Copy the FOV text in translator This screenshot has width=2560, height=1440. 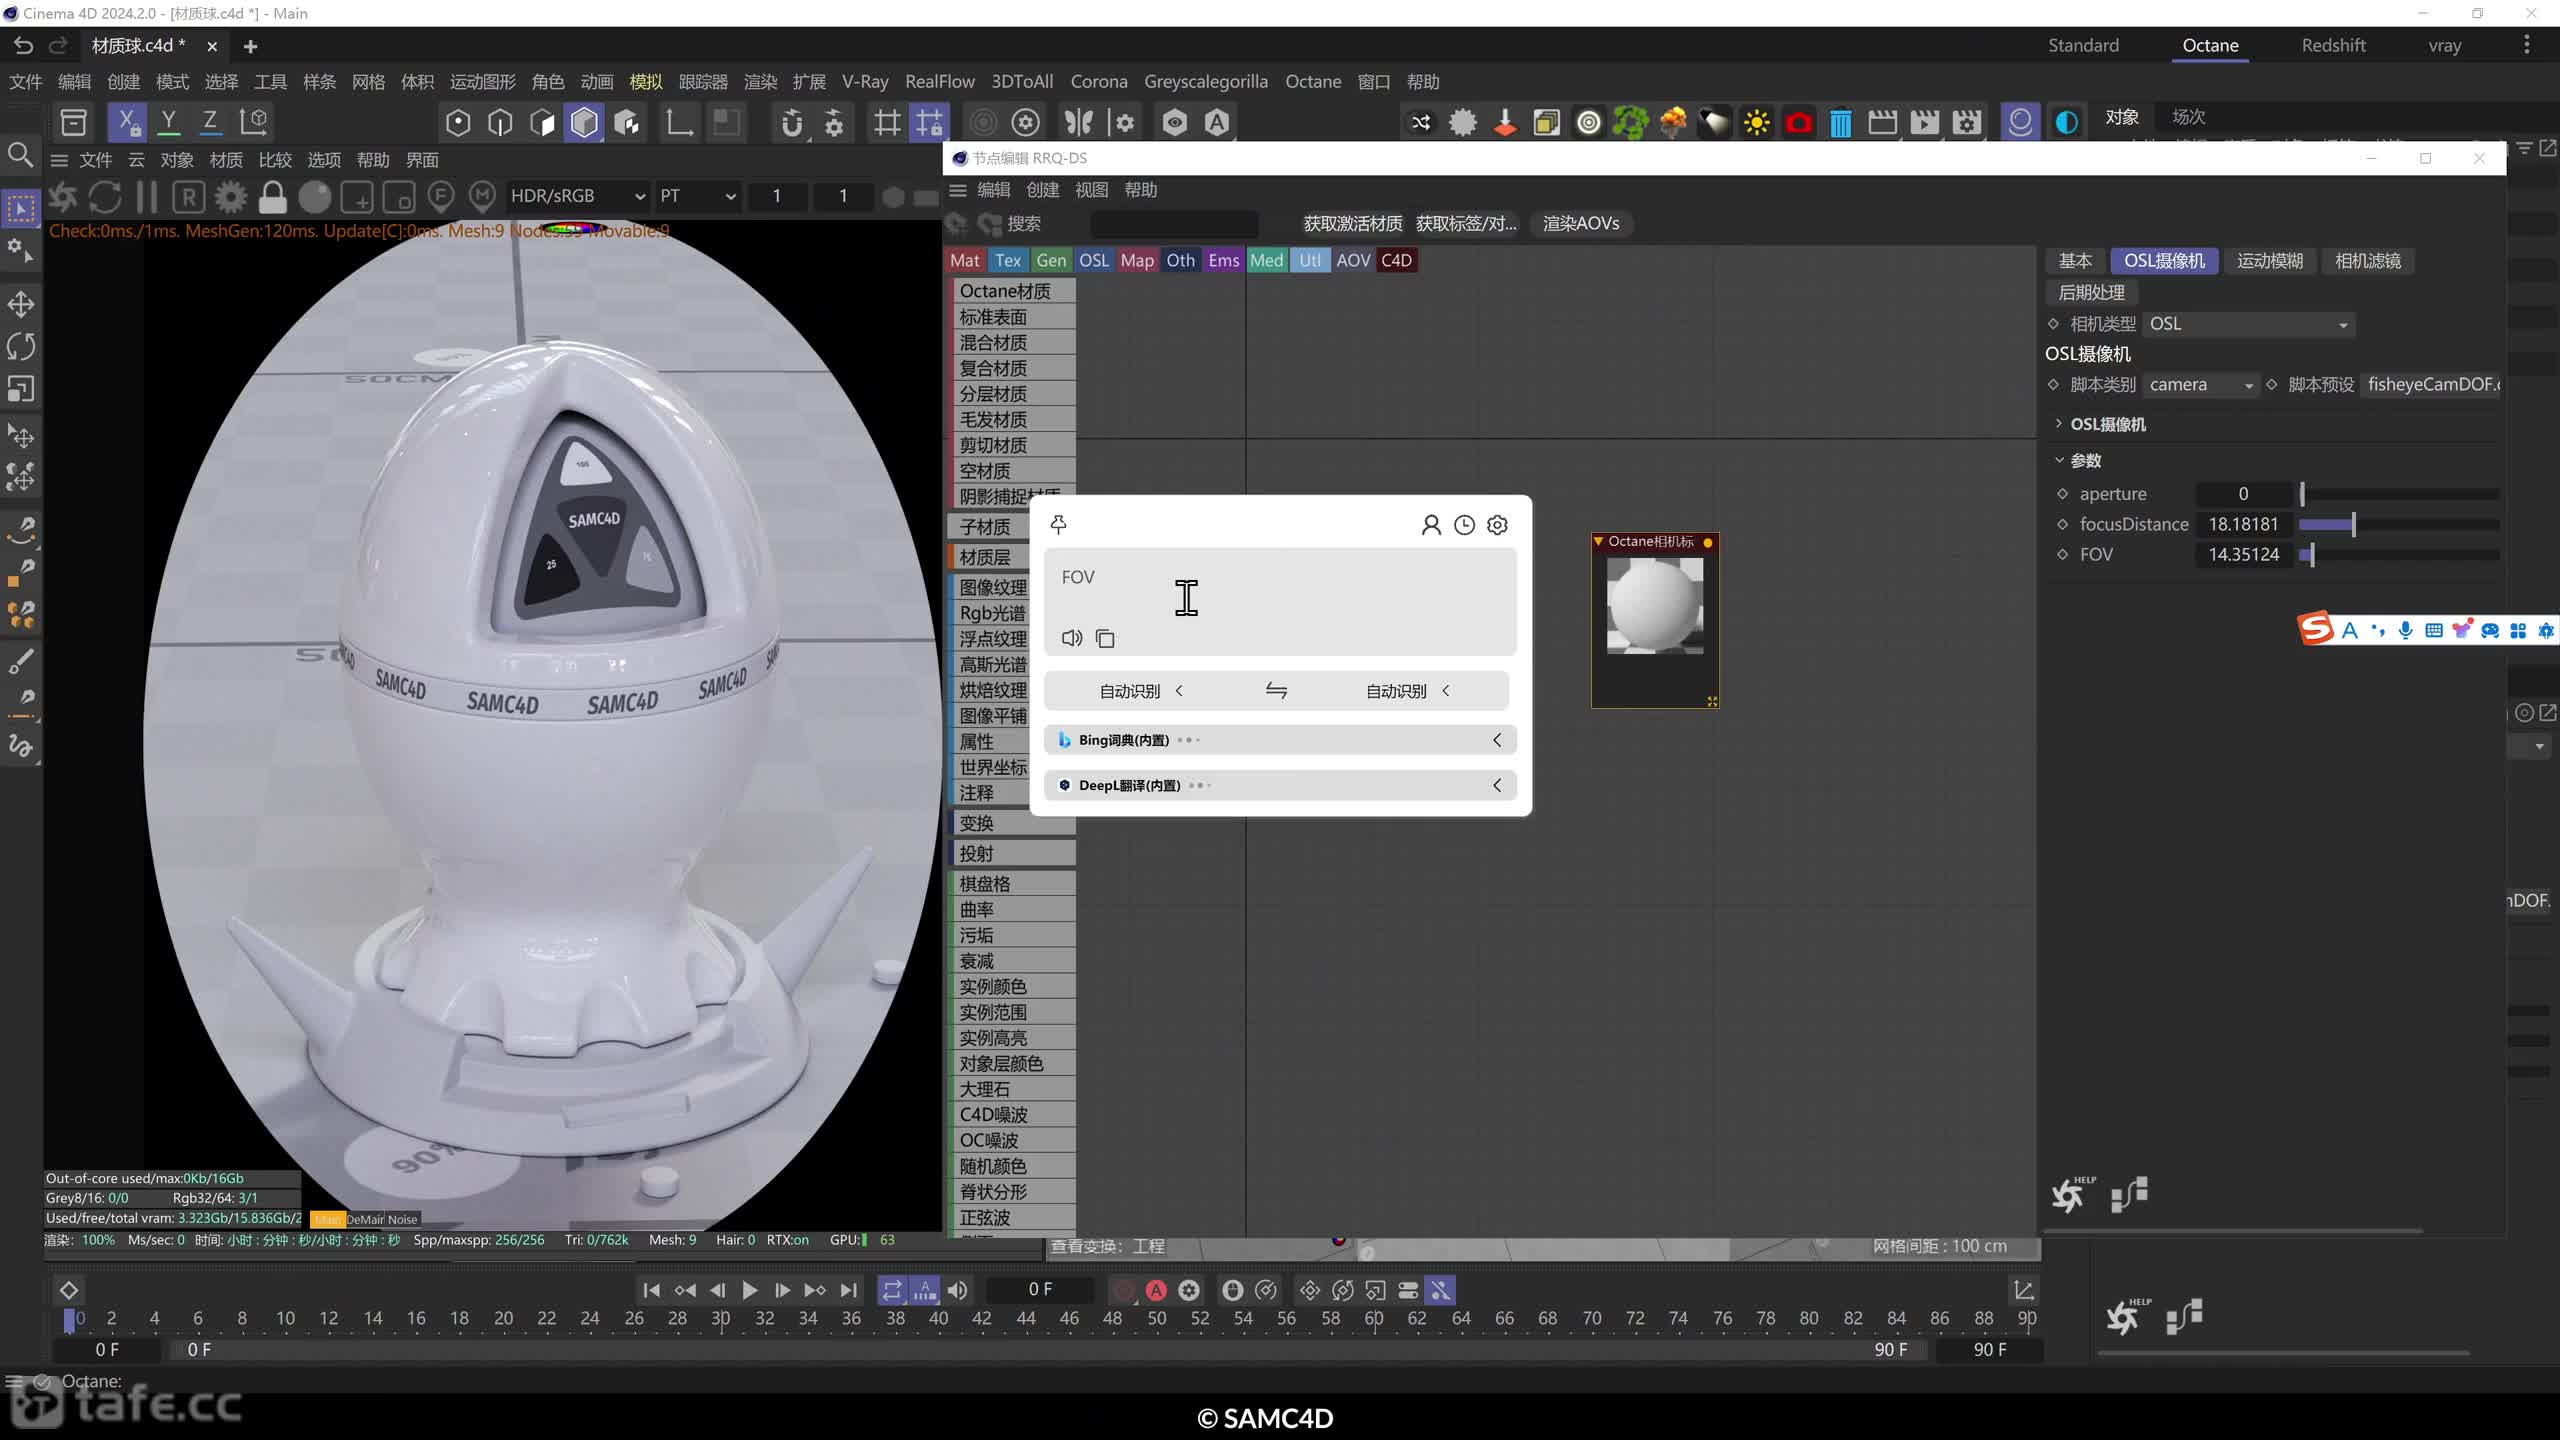pyautogui.click(x=1105, y=638)
